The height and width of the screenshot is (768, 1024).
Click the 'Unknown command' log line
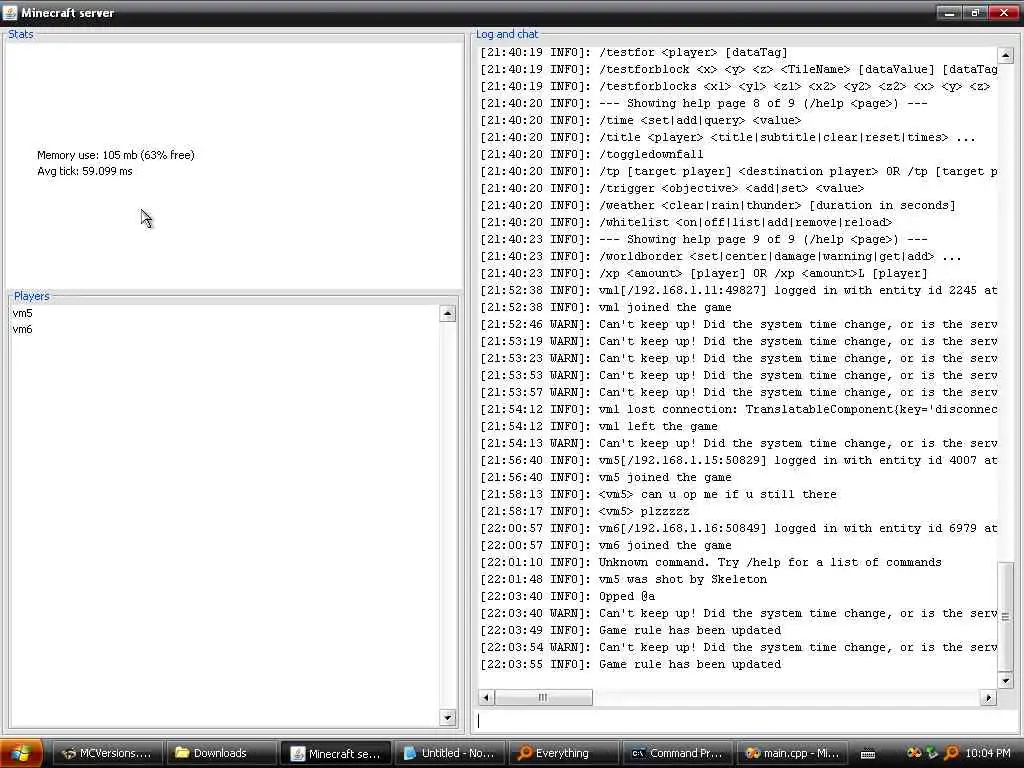711,562
